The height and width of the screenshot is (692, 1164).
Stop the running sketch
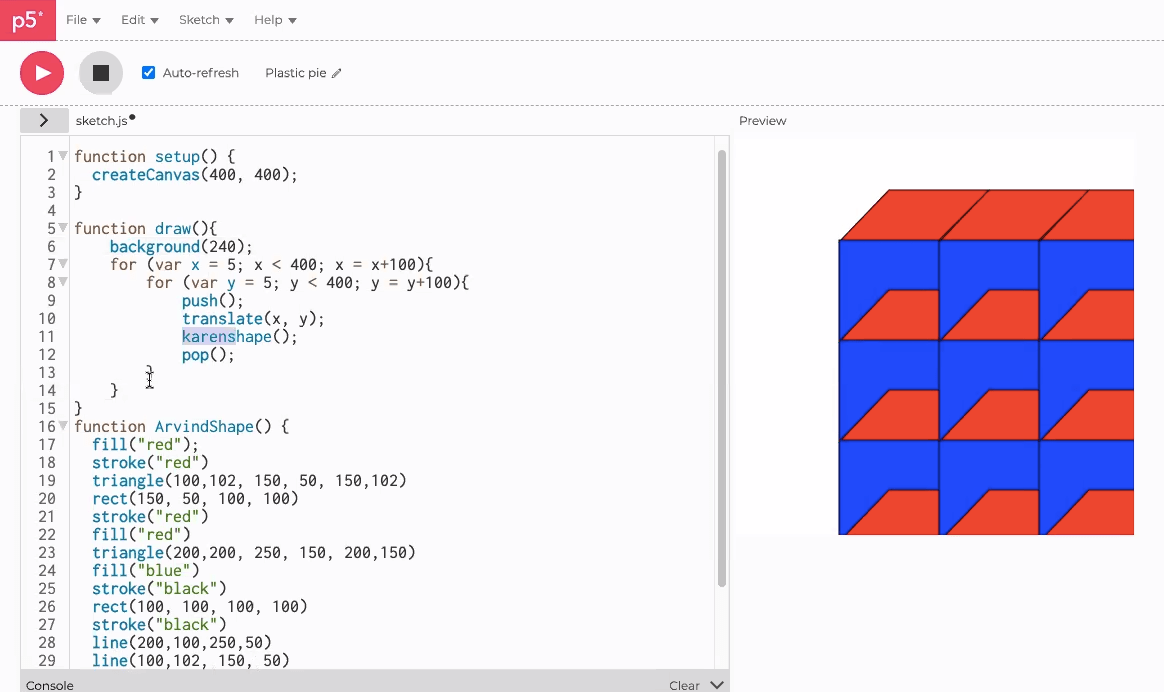(100, 72)
